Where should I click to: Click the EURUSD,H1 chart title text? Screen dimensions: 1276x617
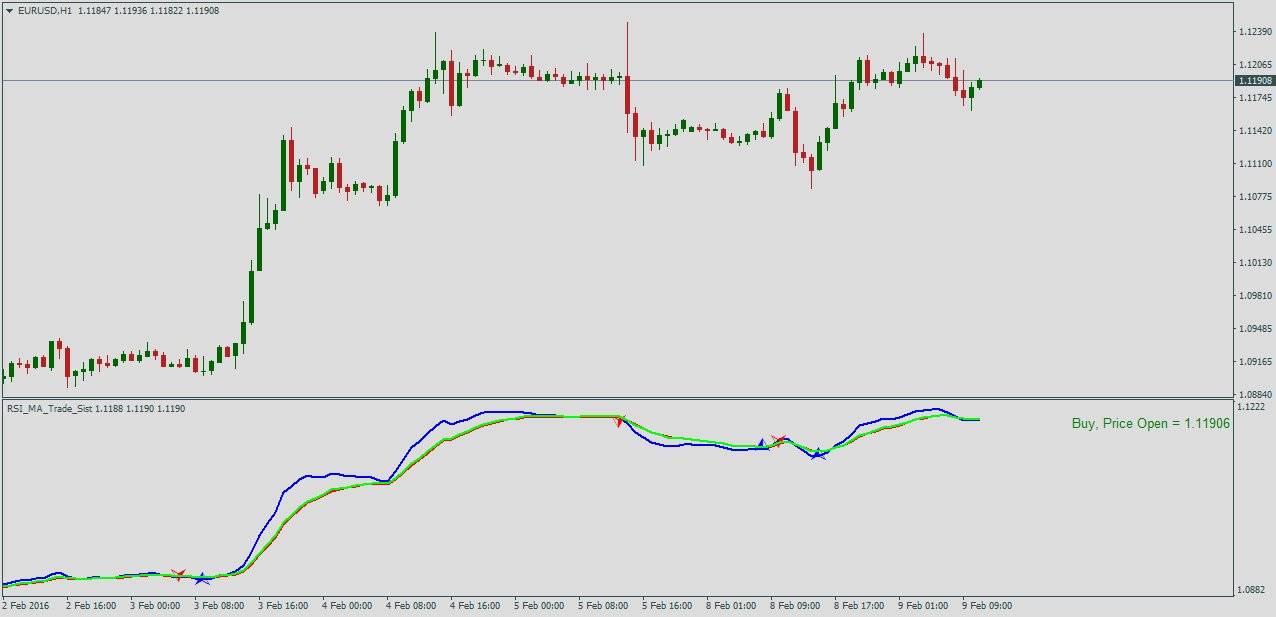(x=45, y=10)
